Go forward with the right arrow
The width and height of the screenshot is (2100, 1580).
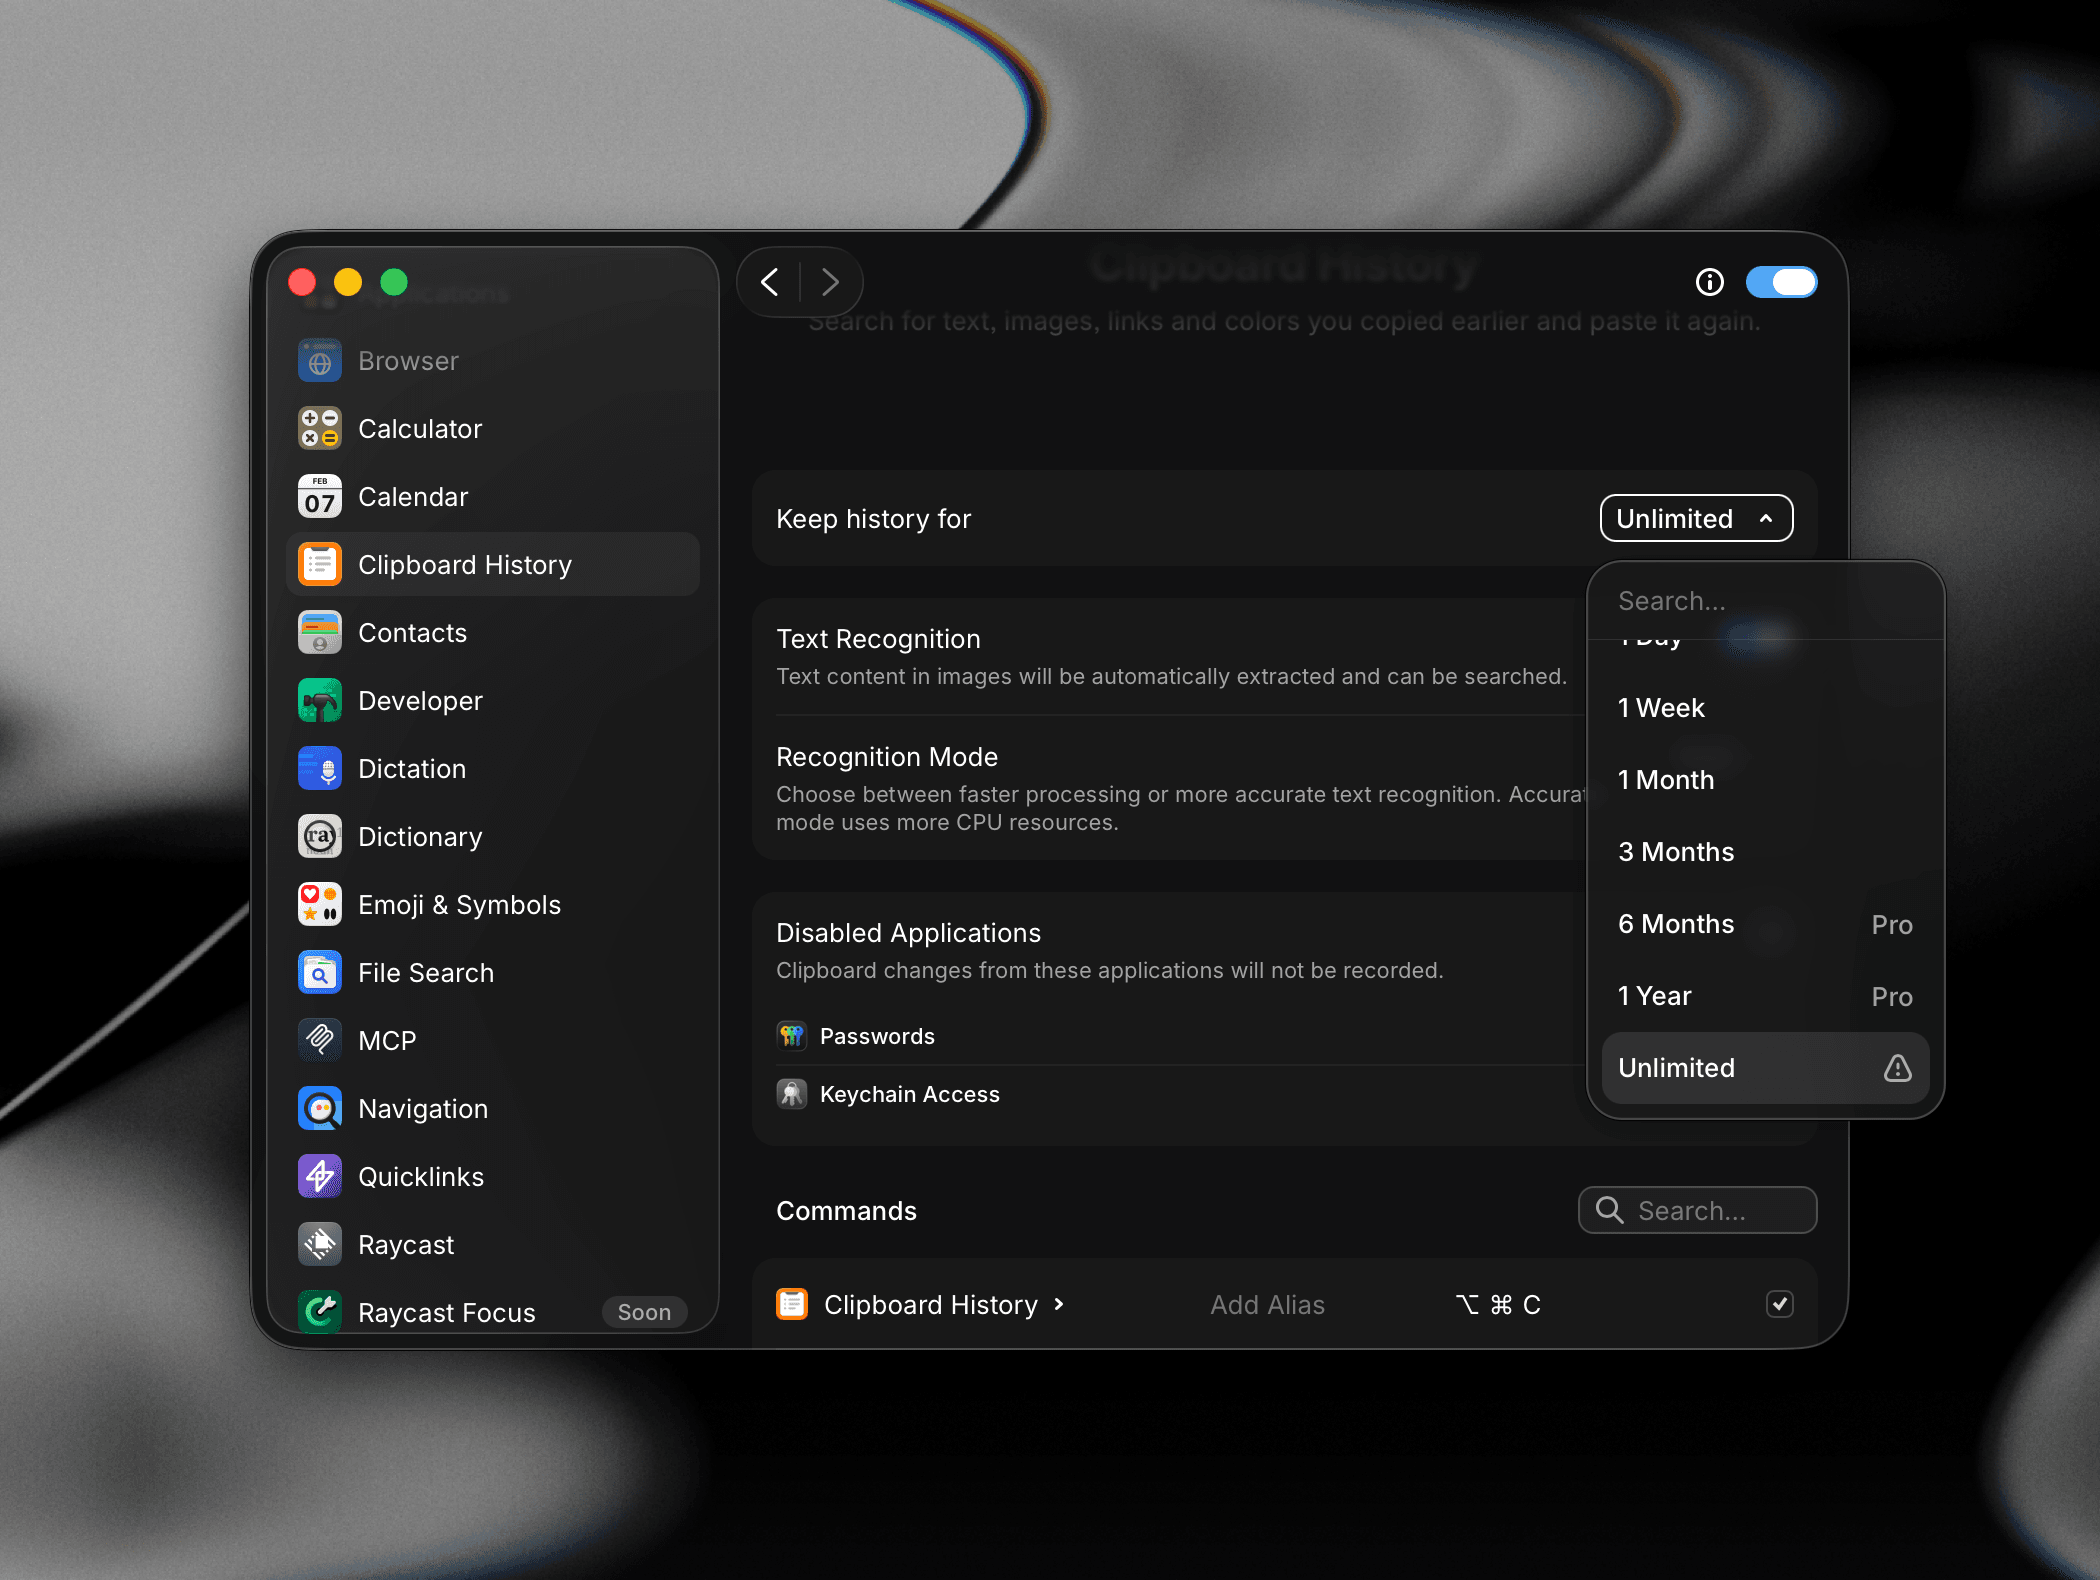(830, 283)
